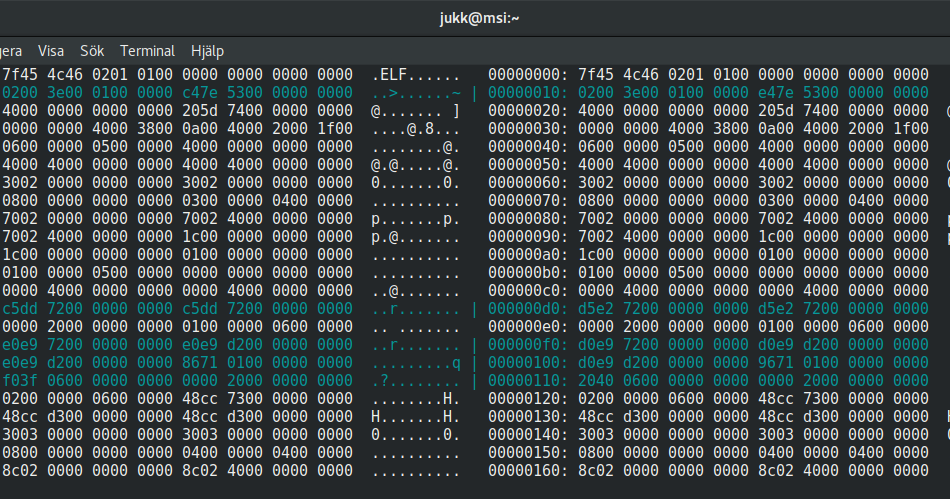This screenshot has width=950, height=499.
Task: Click the offset label 00000140:
Action: pos(528,434)
